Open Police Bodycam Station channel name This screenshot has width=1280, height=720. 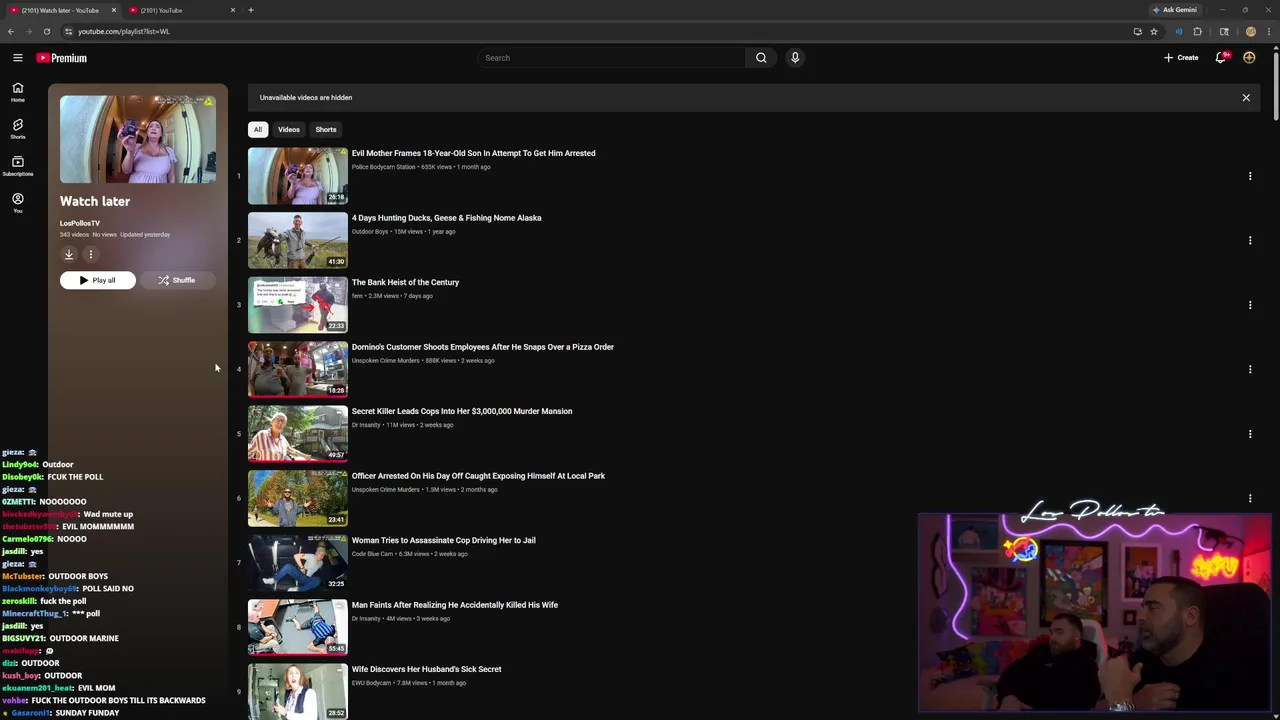tap(383, 167)
